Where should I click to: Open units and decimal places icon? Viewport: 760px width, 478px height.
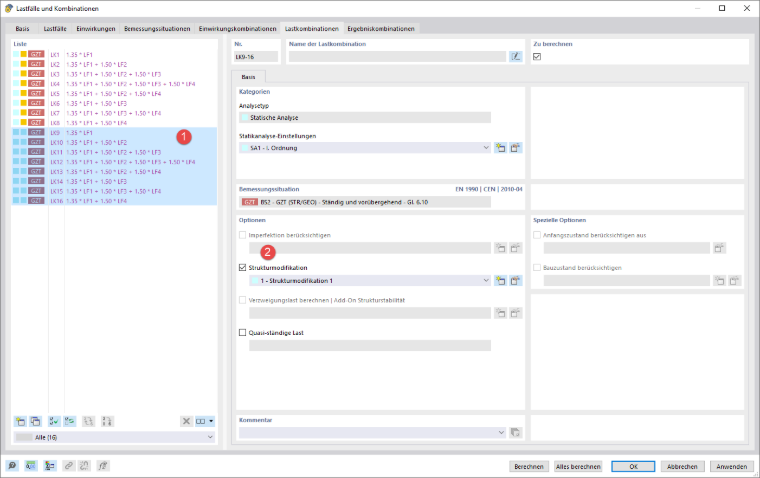pyautogui.click(x=31, y=466)
